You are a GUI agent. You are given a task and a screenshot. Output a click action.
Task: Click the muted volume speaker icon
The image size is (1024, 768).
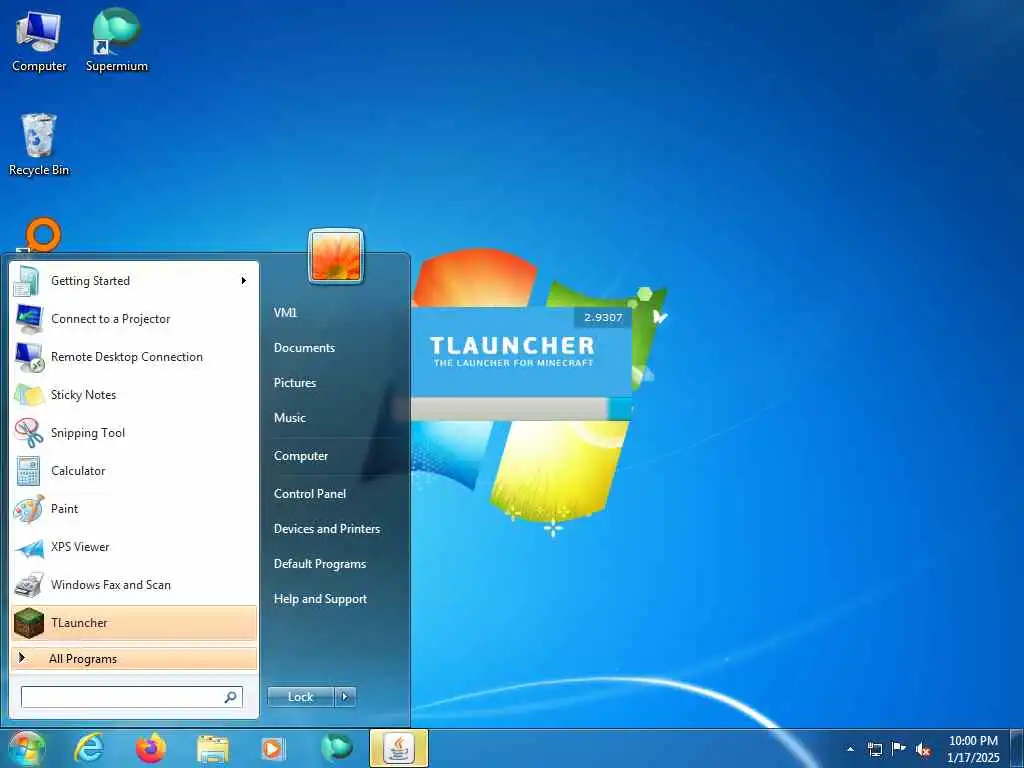tap(923, 749)
